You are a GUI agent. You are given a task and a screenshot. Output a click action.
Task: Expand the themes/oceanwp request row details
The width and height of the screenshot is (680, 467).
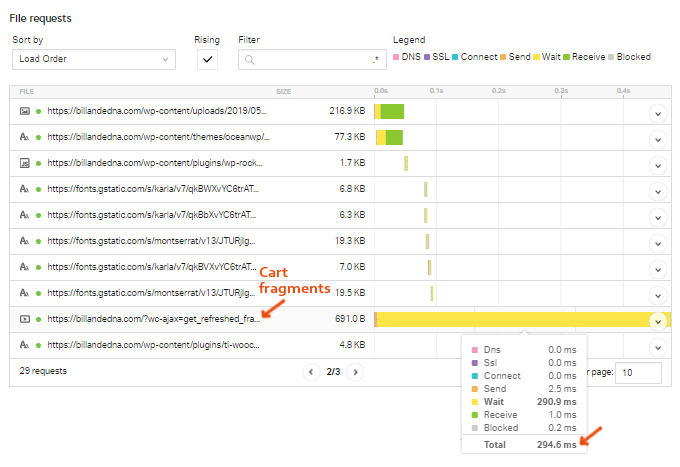[657, 138]
